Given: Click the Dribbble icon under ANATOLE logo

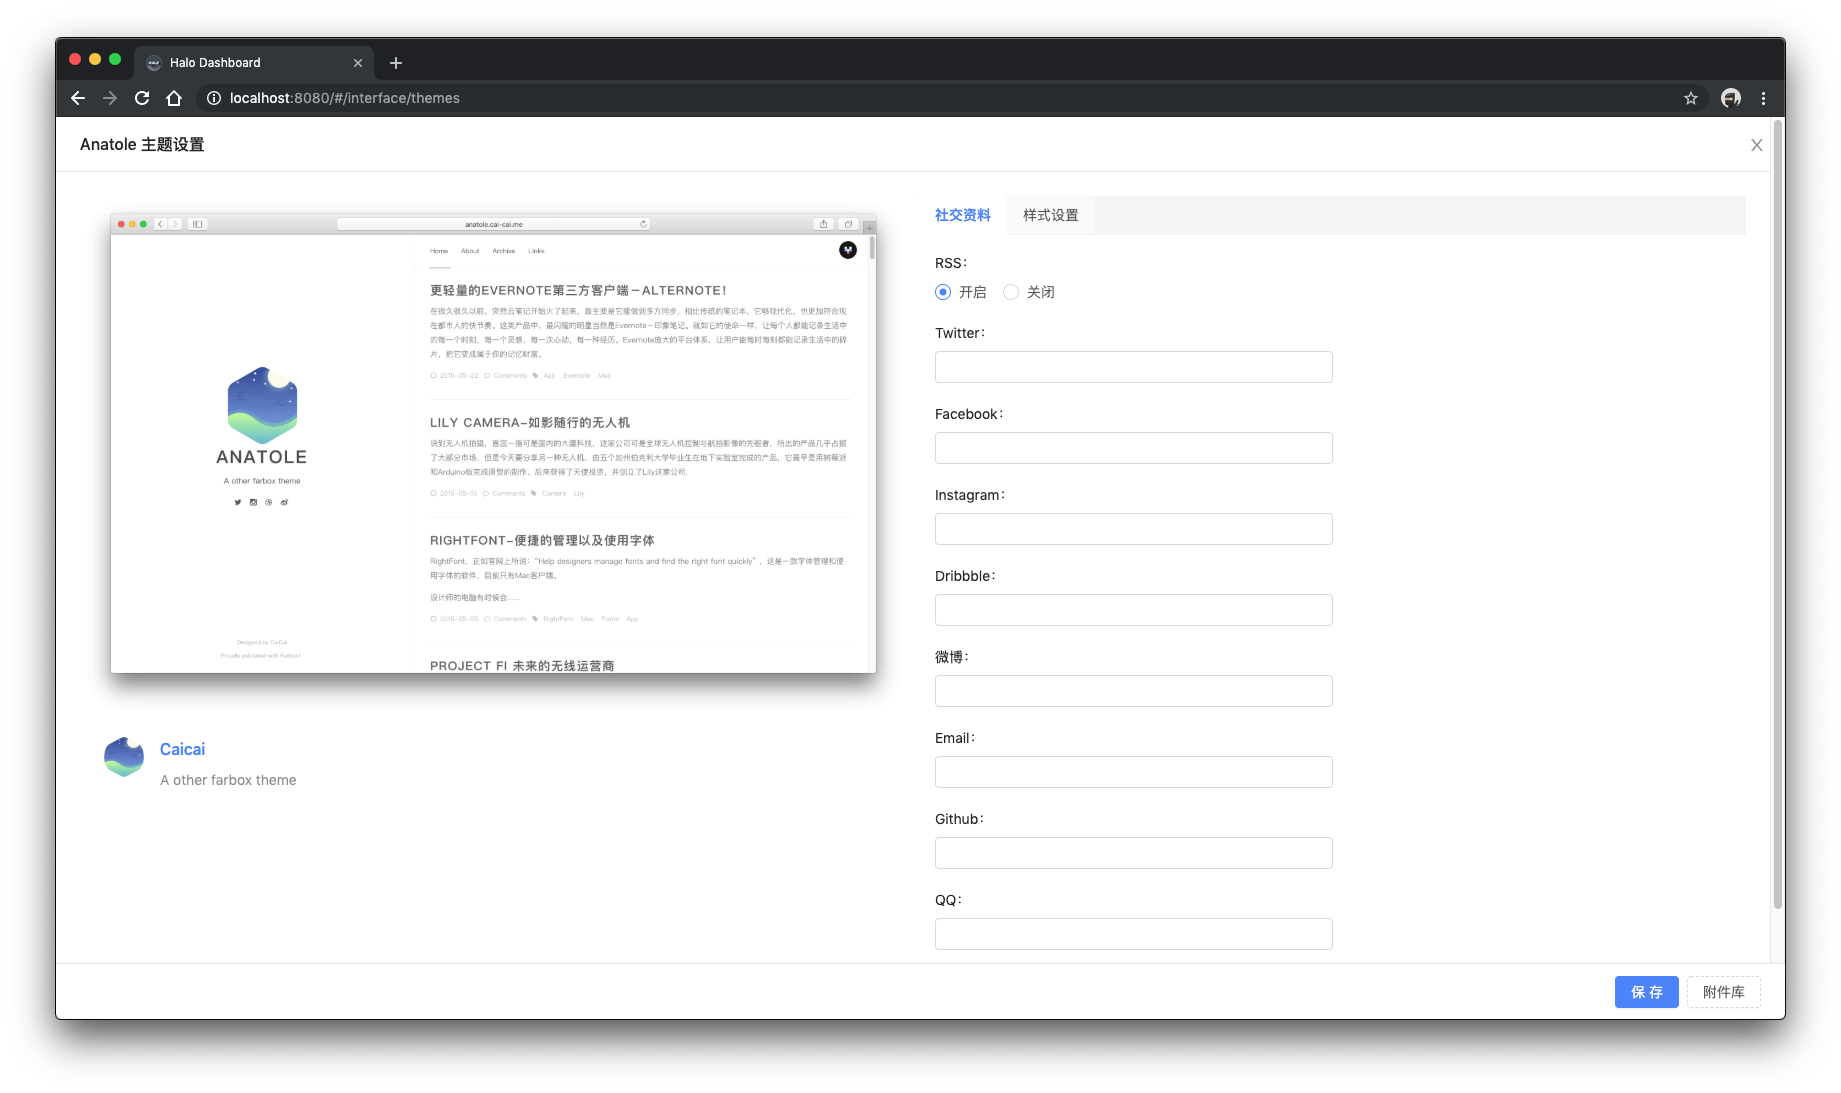Looking at the screenshot, I should [x=268, y=502].
